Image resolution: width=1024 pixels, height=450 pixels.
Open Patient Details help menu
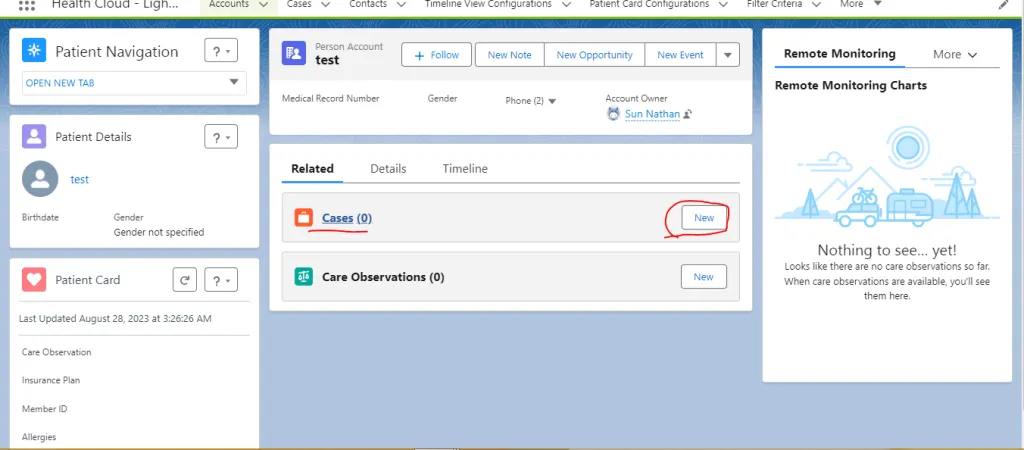(x=221, y=137)
